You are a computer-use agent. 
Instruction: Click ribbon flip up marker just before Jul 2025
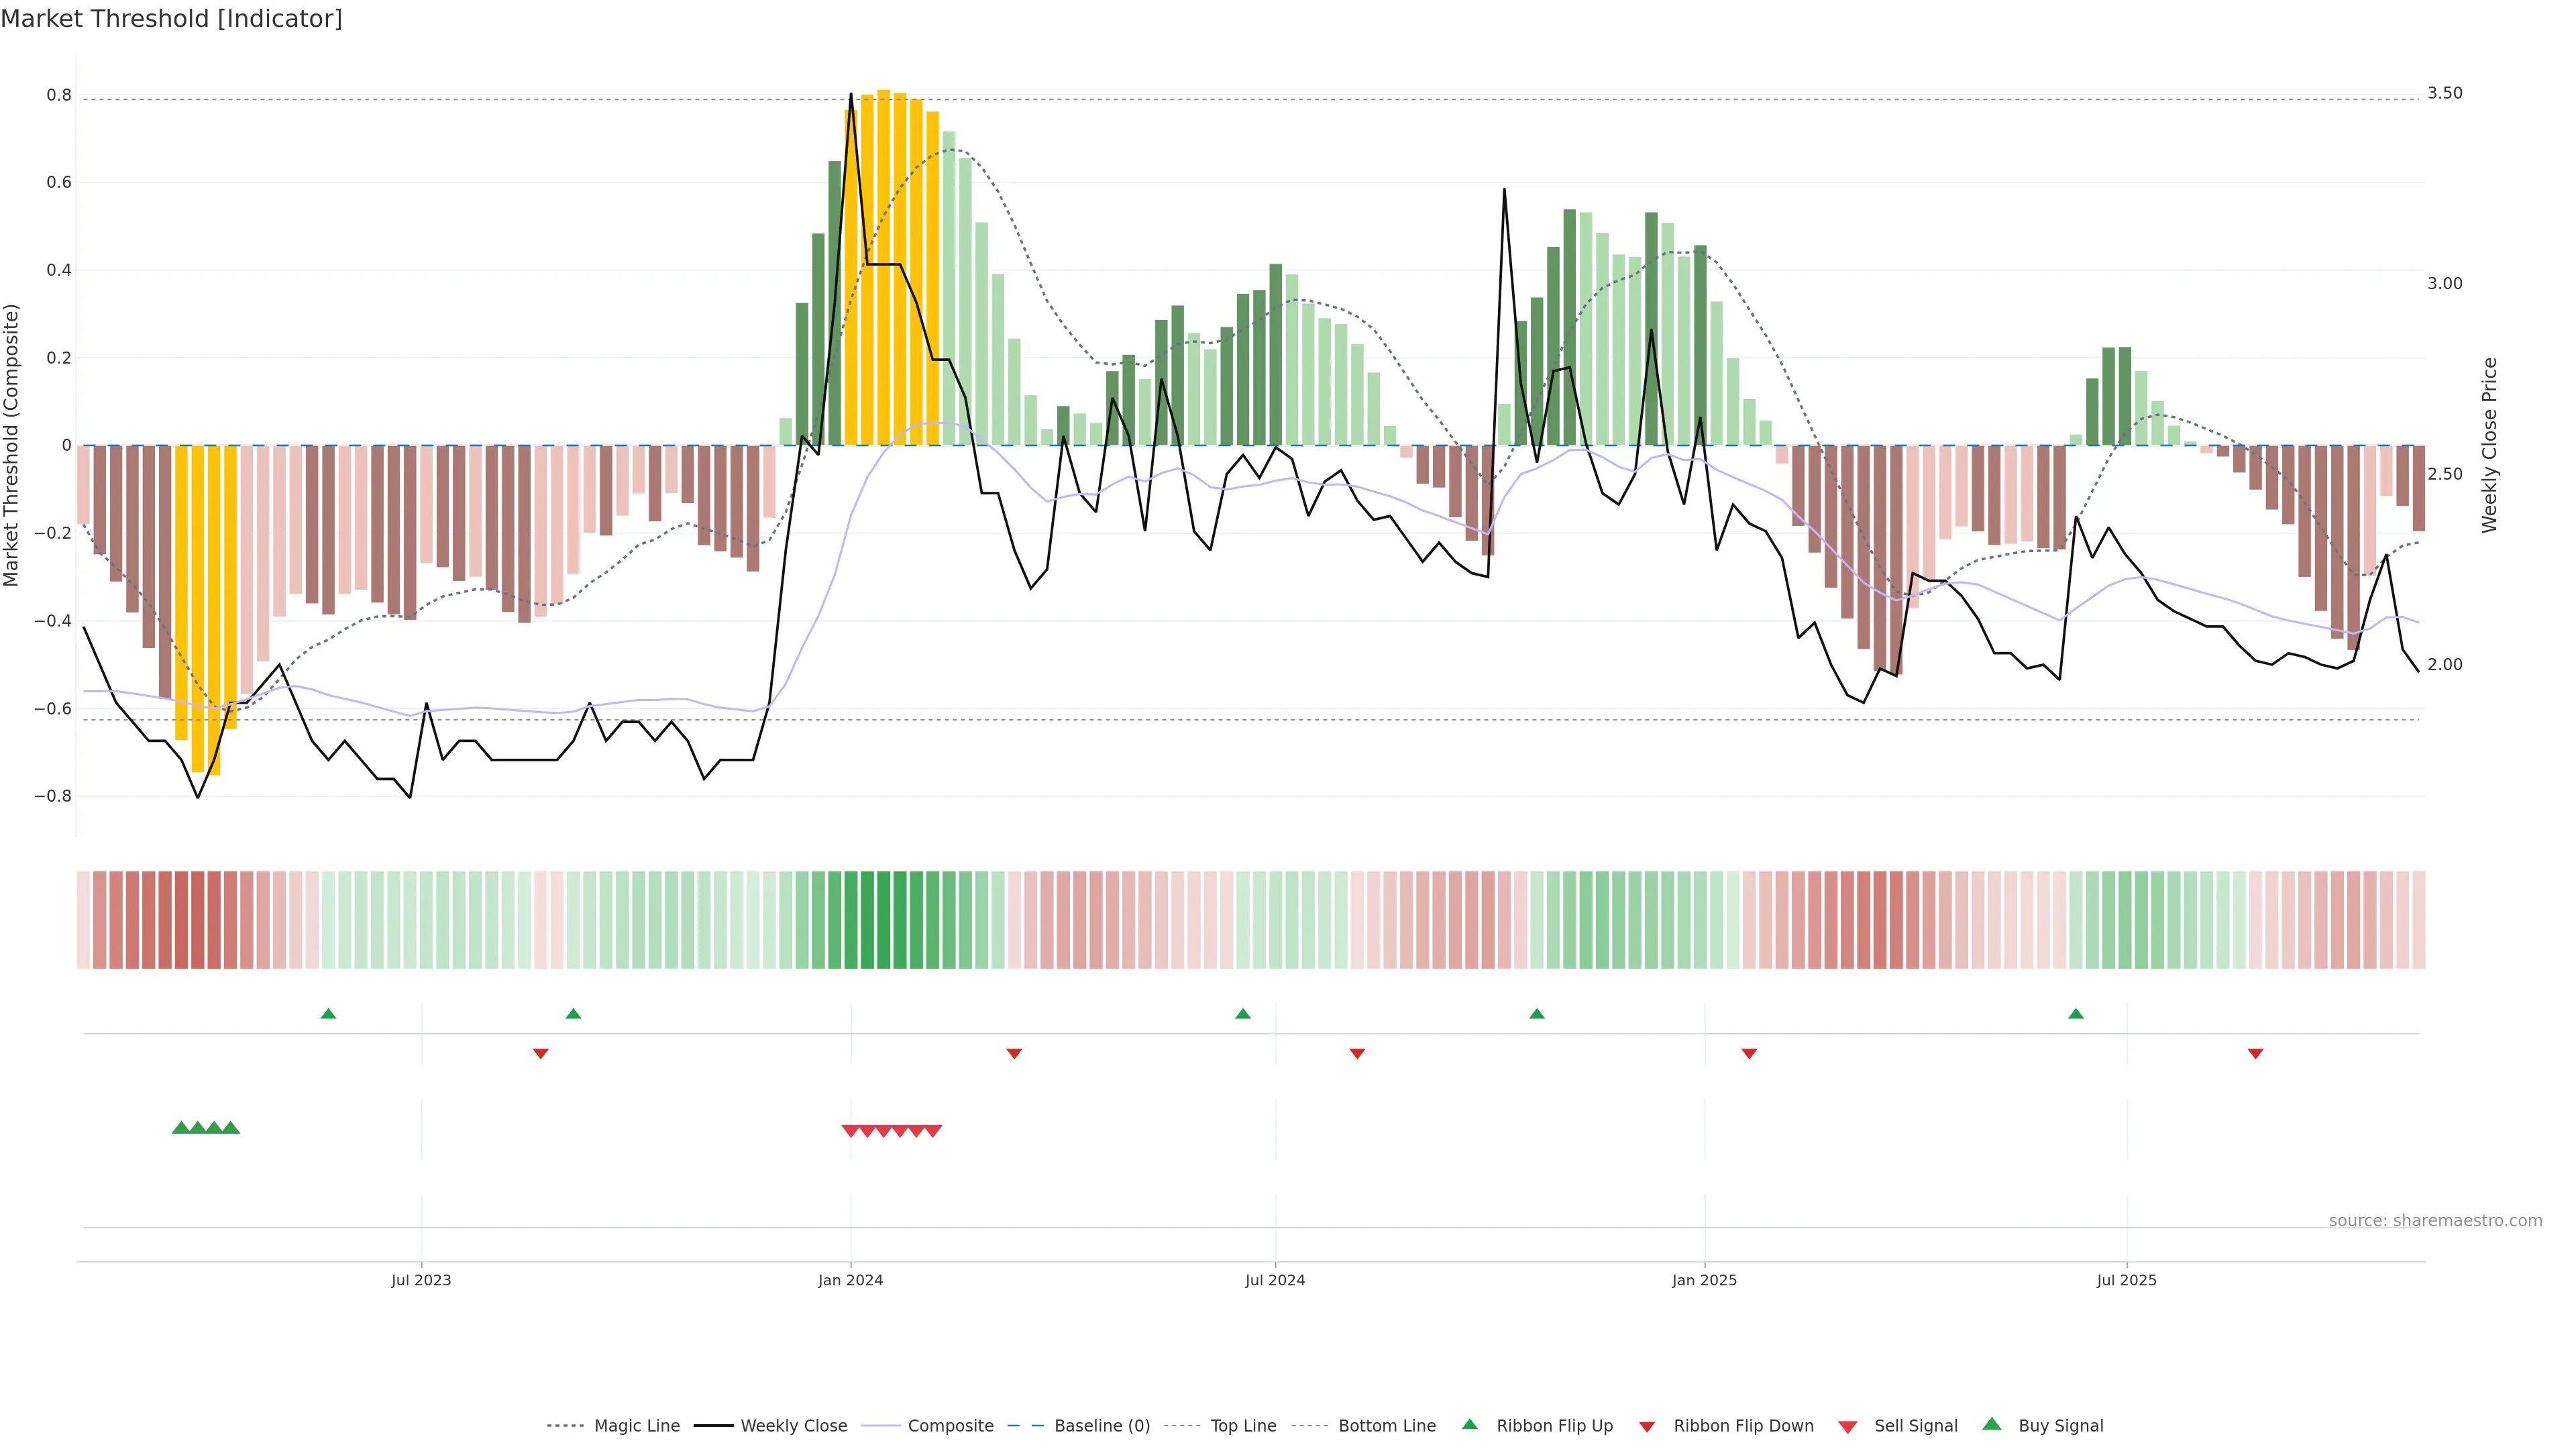(2076, 1014)
